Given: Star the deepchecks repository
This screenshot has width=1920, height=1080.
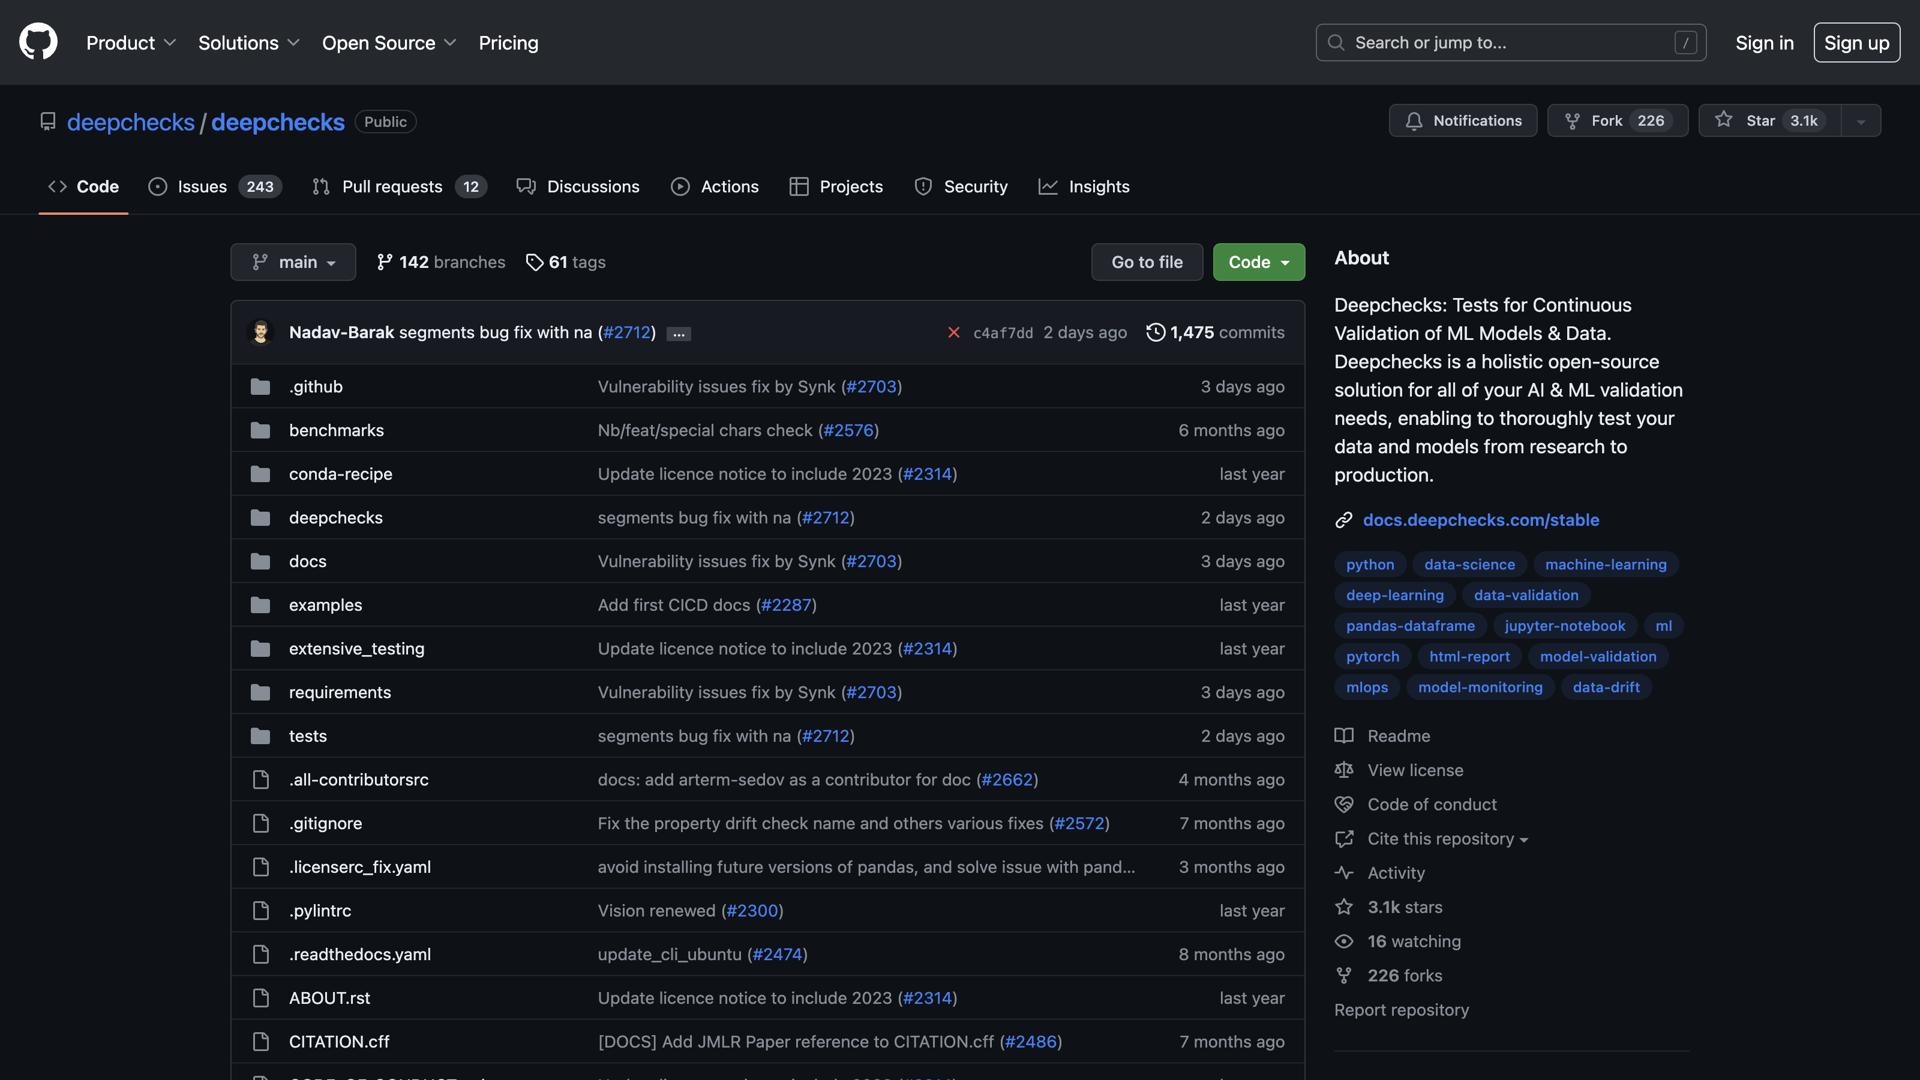Looking at the screenshot, I should [x=1766, y=120].
